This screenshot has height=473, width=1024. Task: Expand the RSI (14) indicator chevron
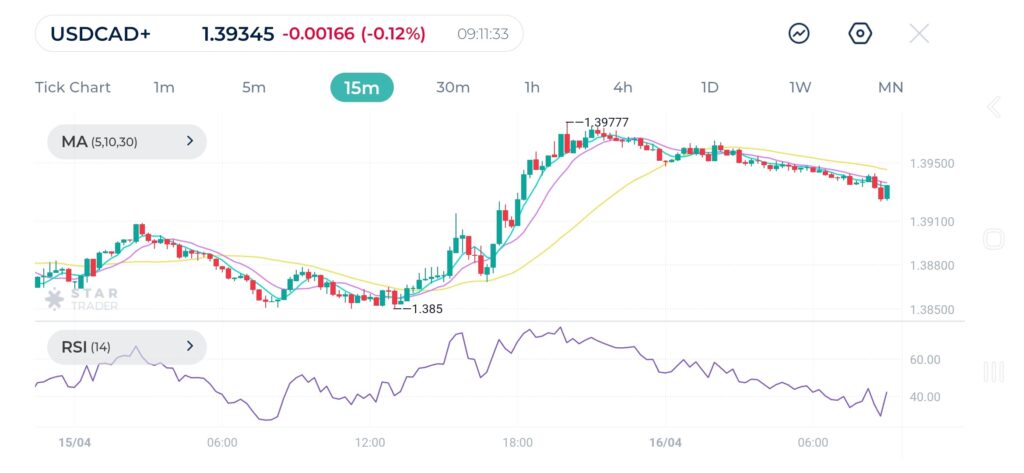189,347
